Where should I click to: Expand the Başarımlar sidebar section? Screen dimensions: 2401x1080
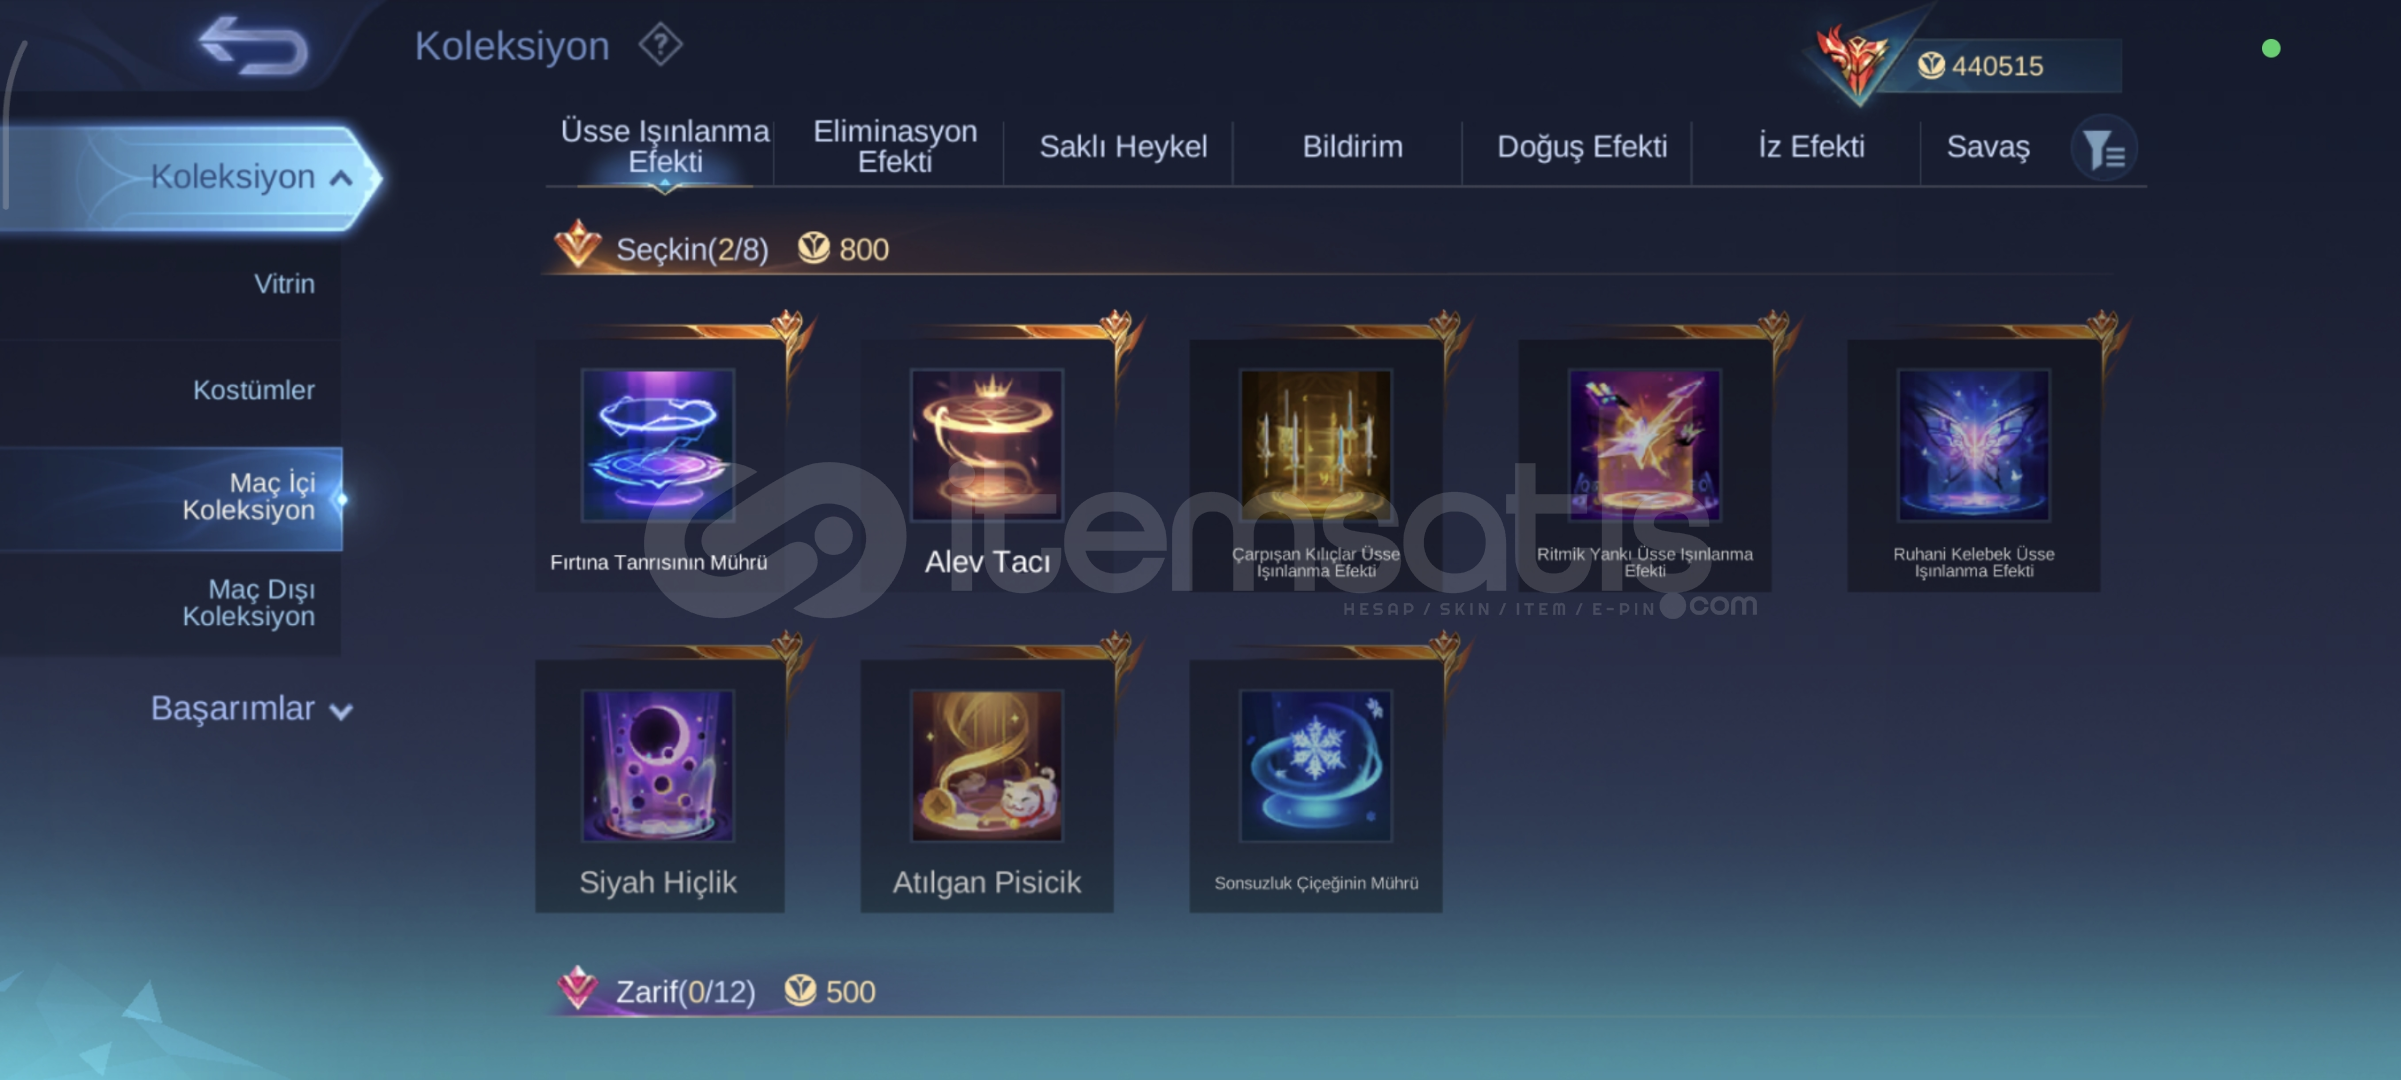point(251,708)
